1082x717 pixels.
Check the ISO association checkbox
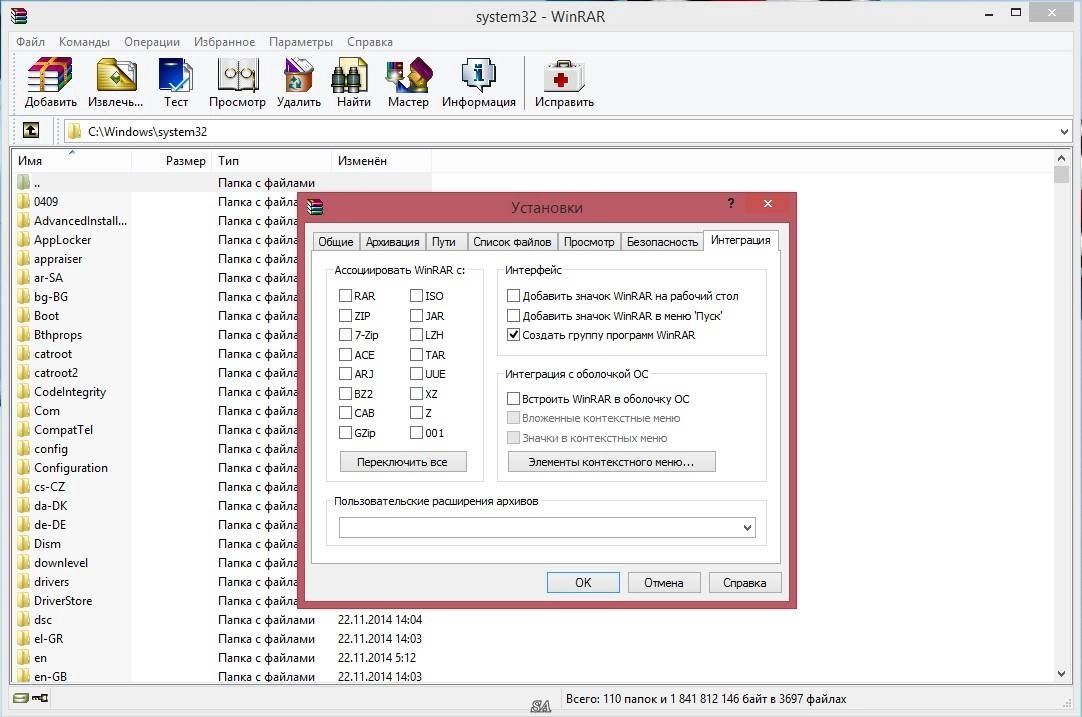coord(416,295)
